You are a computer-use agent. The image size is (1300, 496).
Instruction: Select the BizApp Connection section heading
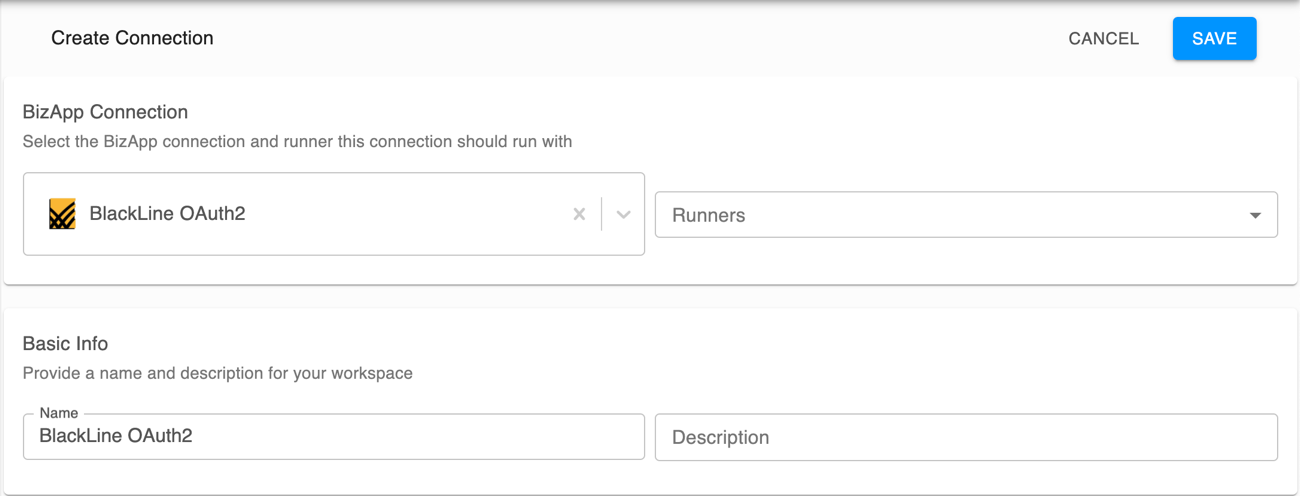tap(105, 112)
